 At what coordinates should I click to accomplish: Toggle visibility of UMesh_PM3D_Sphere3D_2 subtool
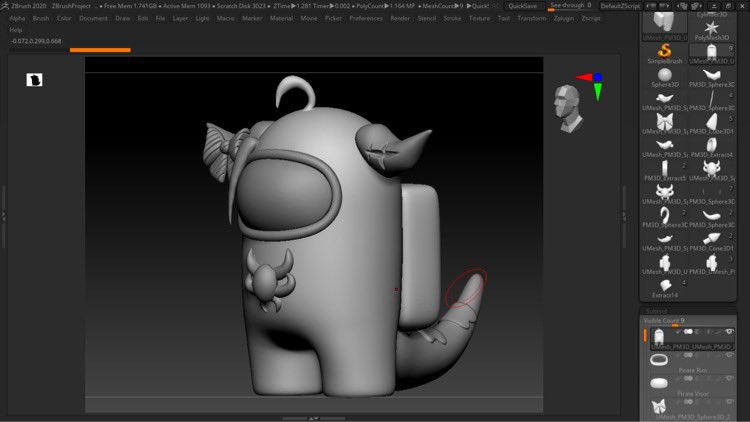click(729, 402)
